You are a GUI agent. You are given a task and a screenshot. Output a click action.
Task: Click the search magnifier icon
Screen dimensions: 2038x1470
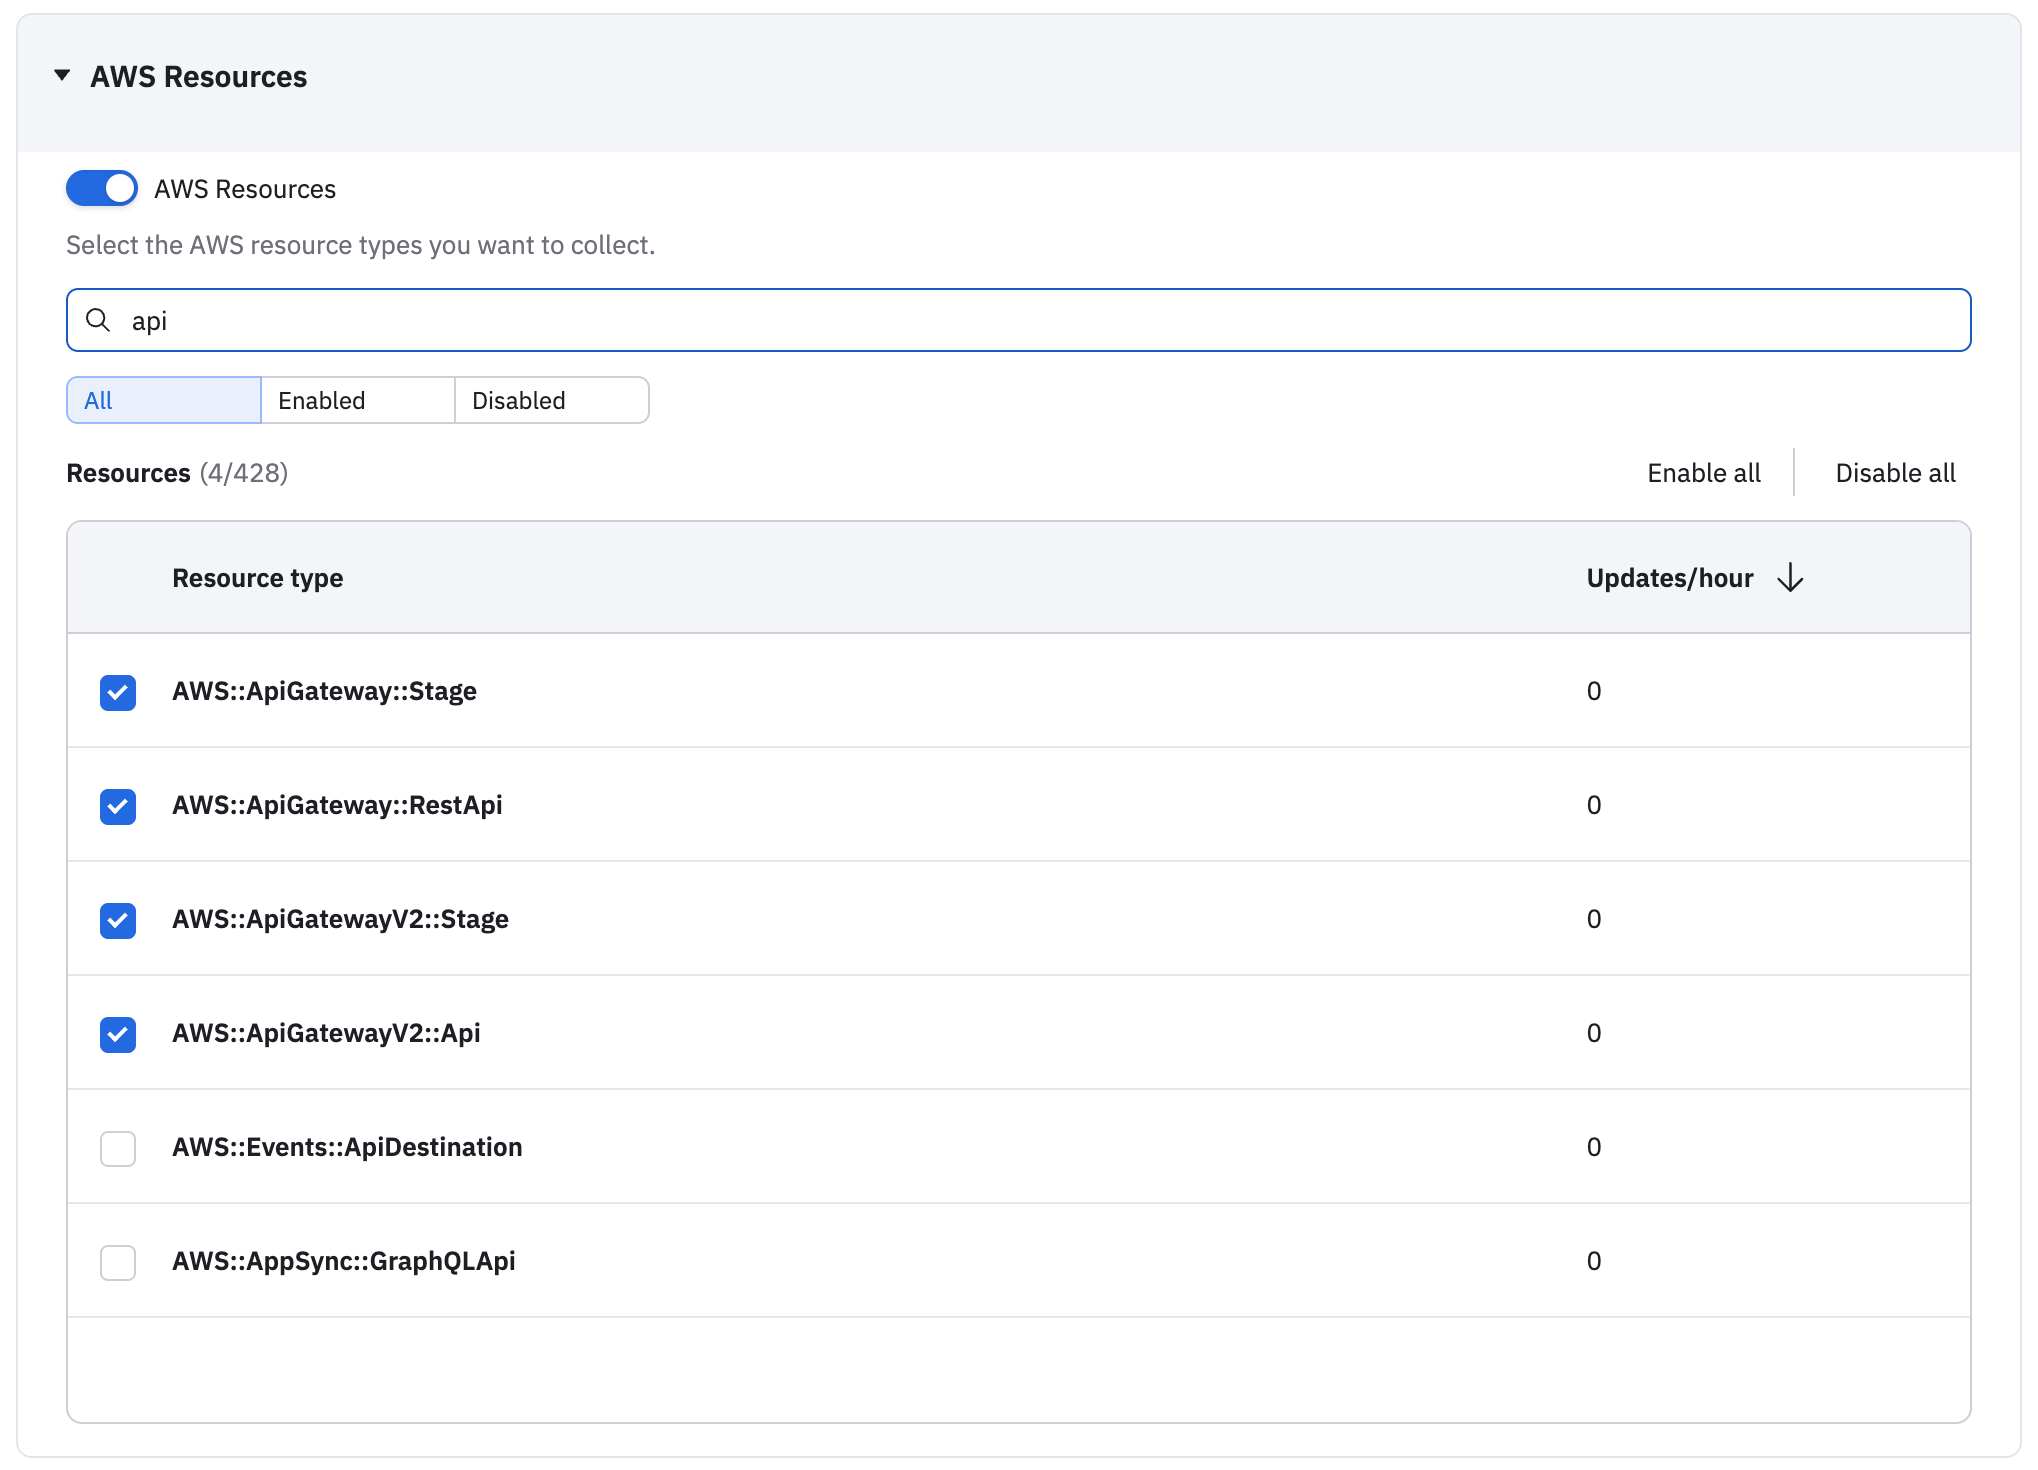(98, 320)
